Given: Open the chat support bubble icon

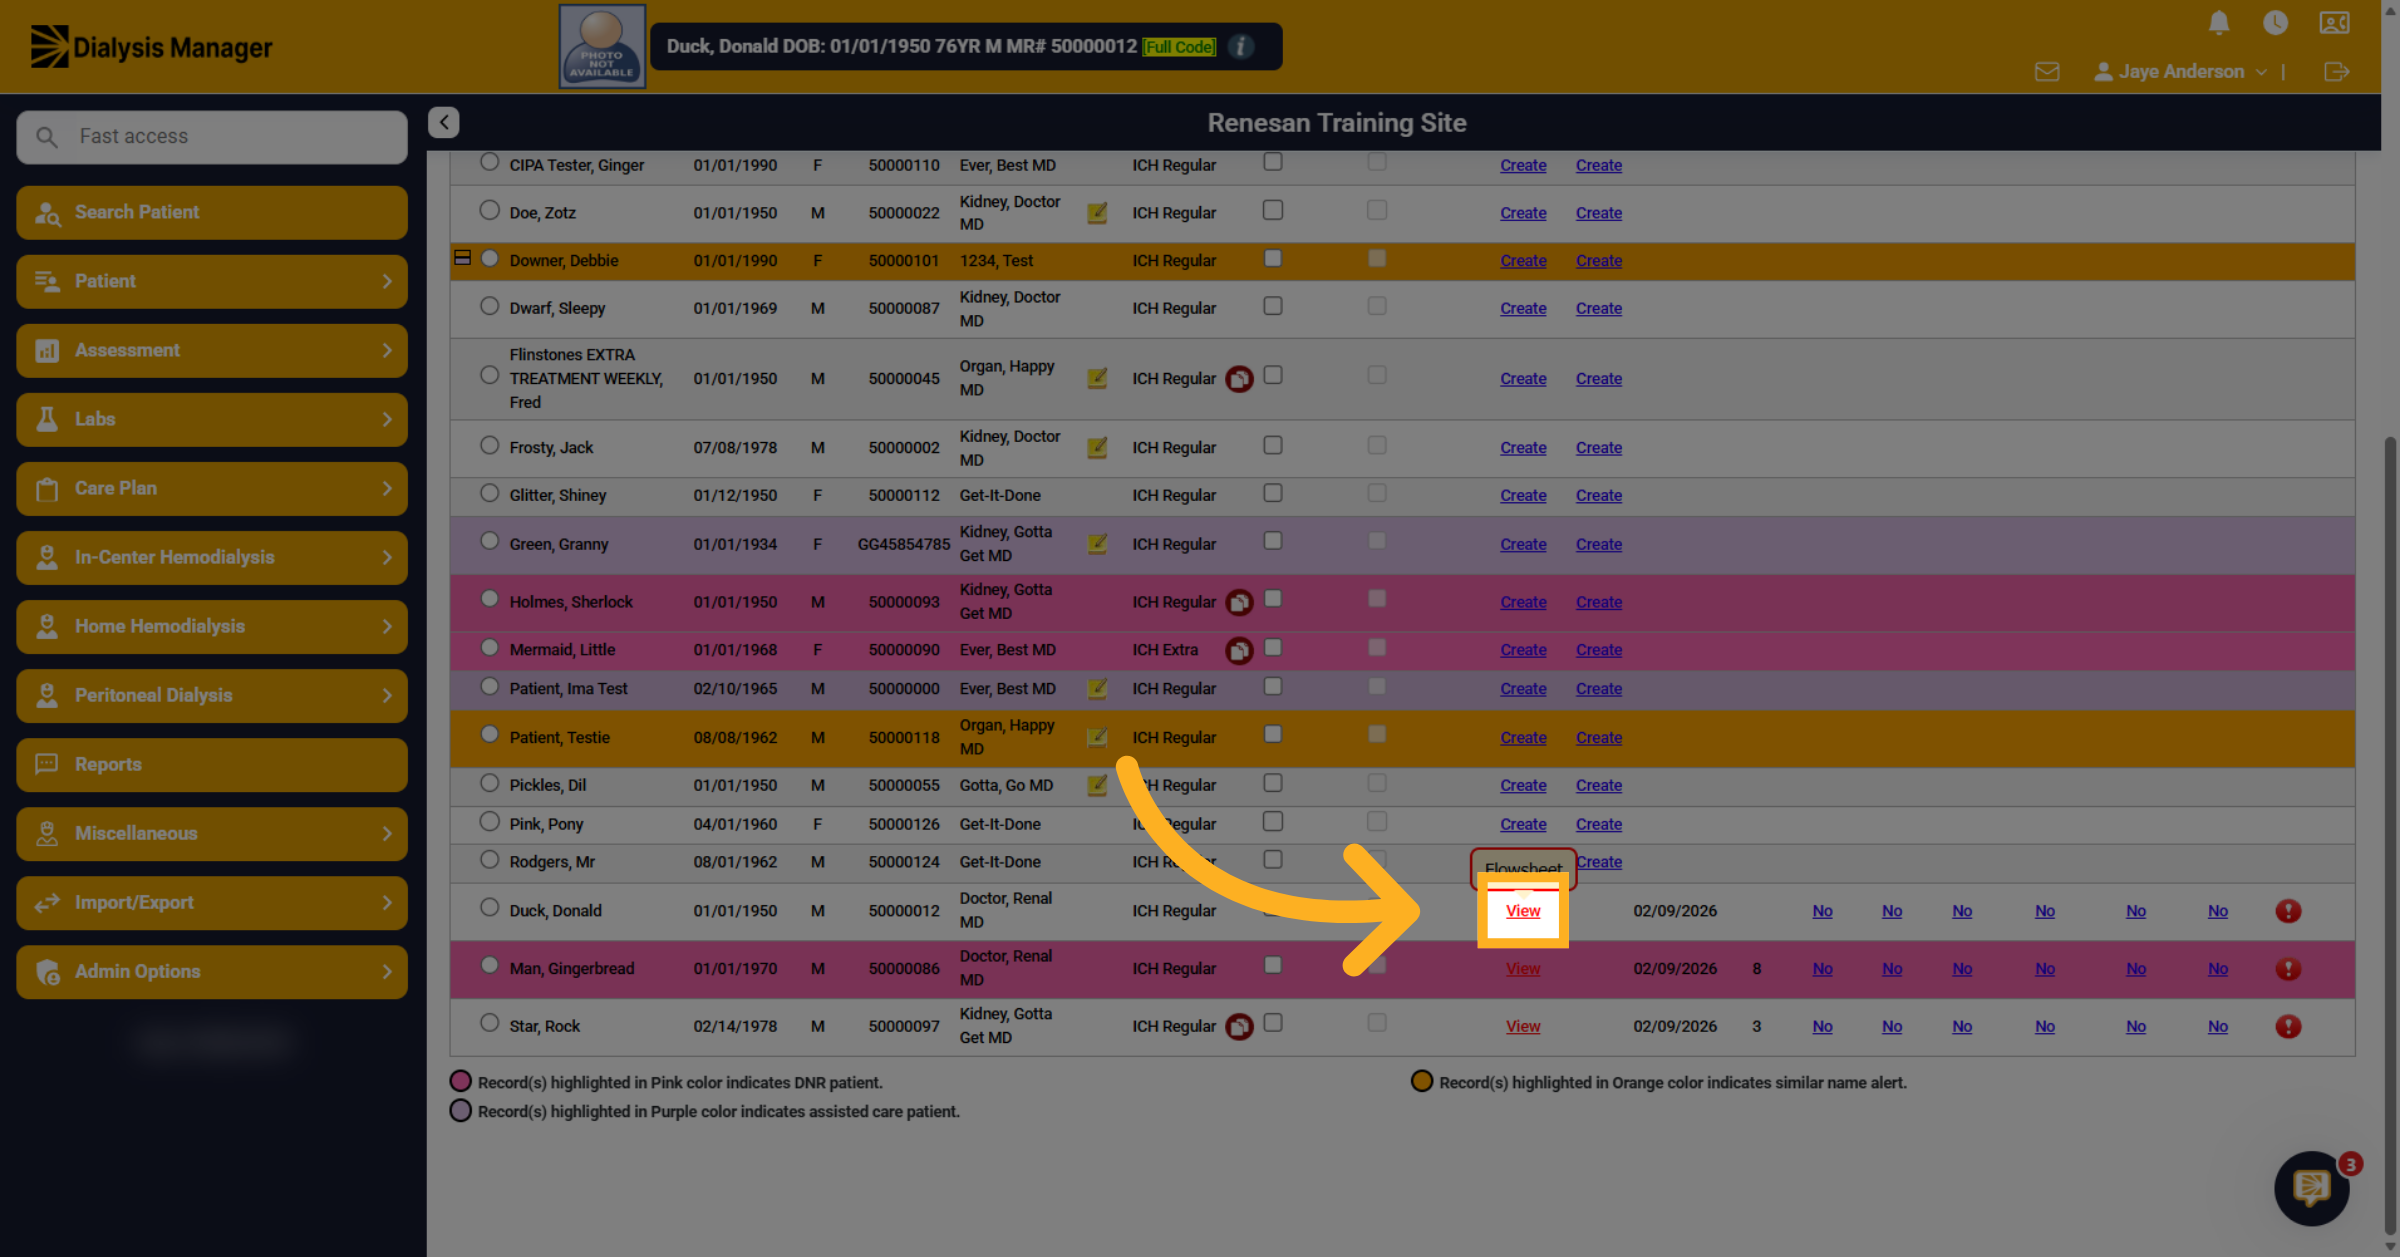Looking at the screenshot, I should pos(2311,1188).
